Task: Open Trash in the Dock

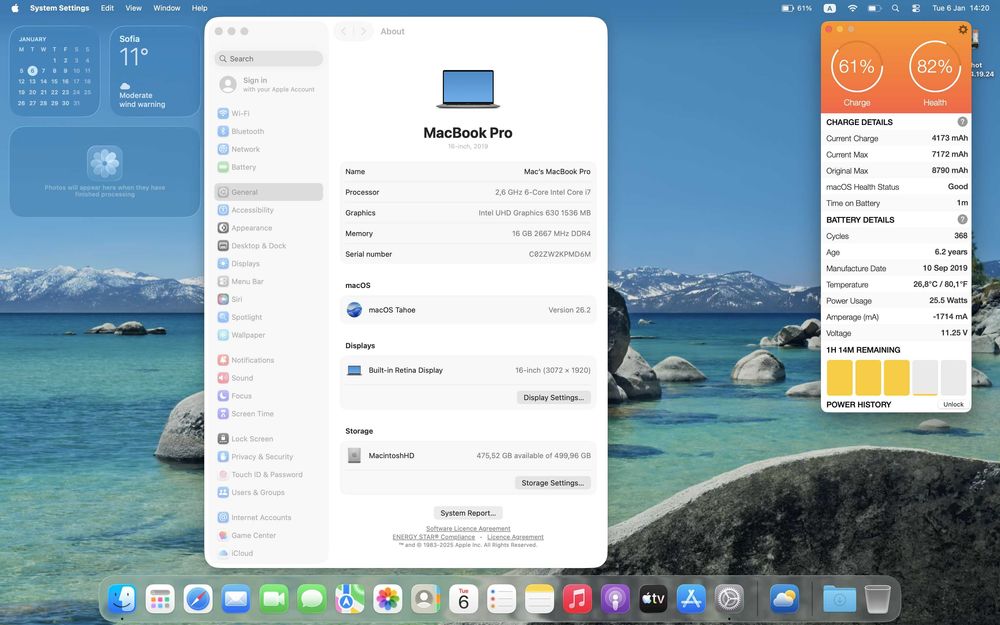Action: [x=878, y=599]
